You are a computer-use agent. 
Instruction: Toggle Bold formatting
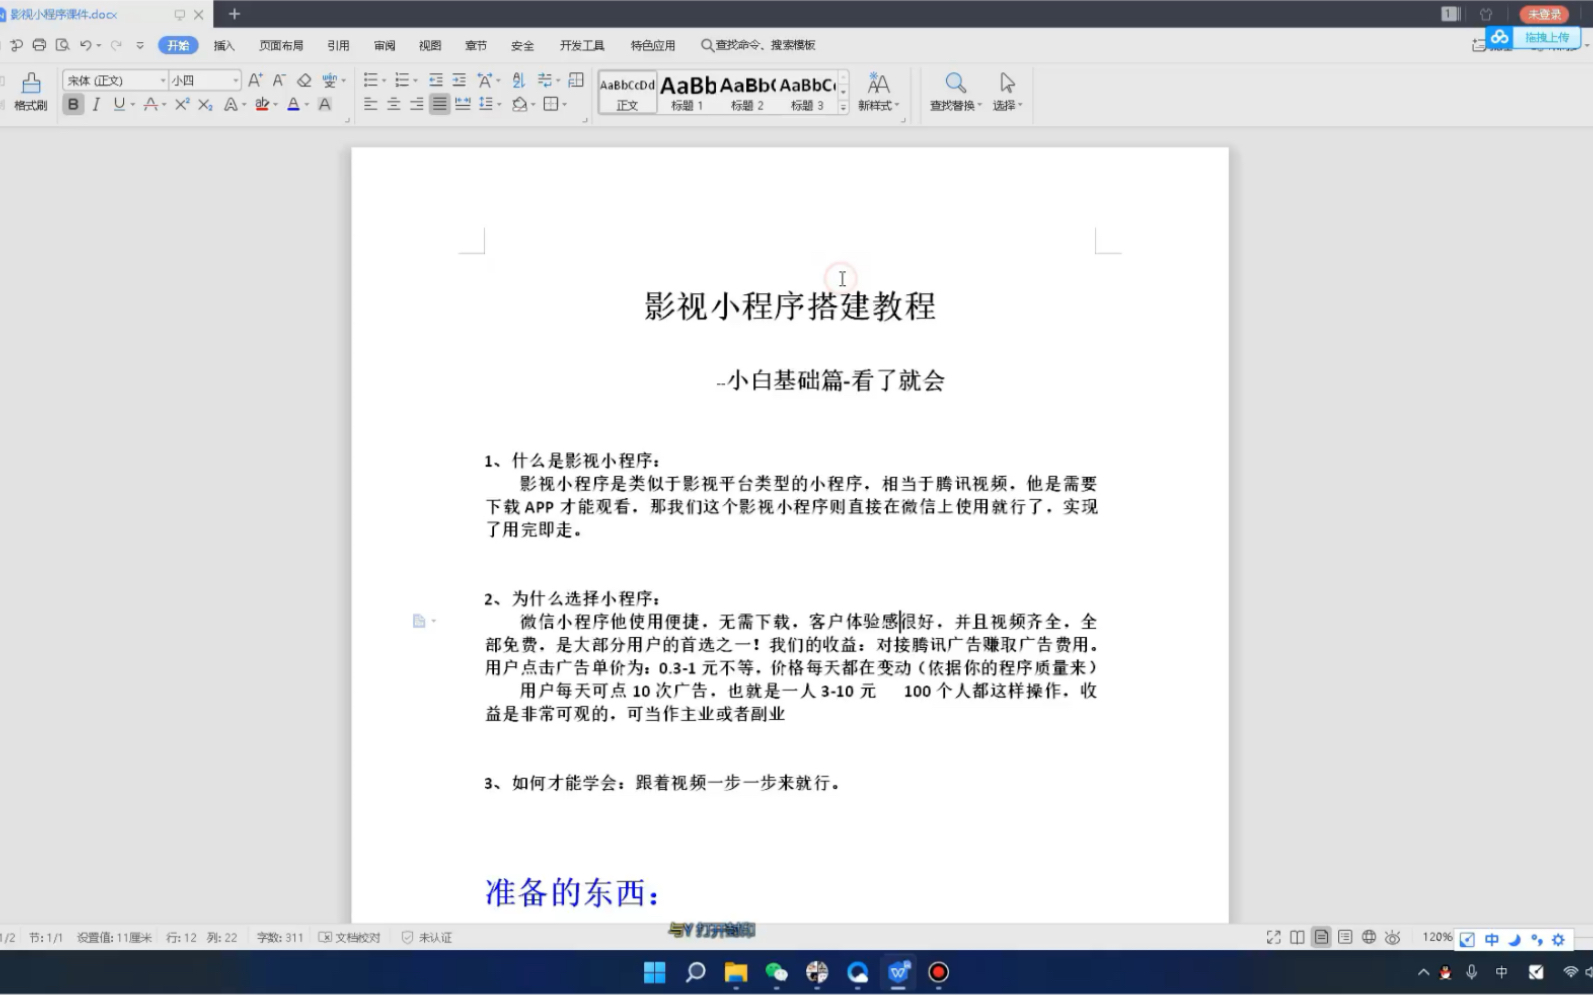[73, 104]
